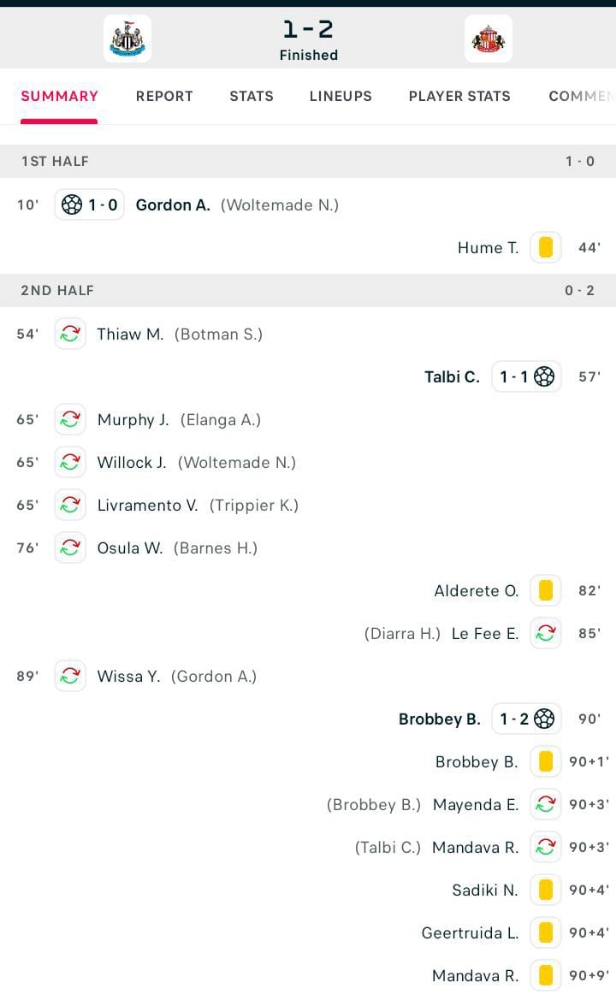Click Sadiki N. yellow card icon

[545, 890]
